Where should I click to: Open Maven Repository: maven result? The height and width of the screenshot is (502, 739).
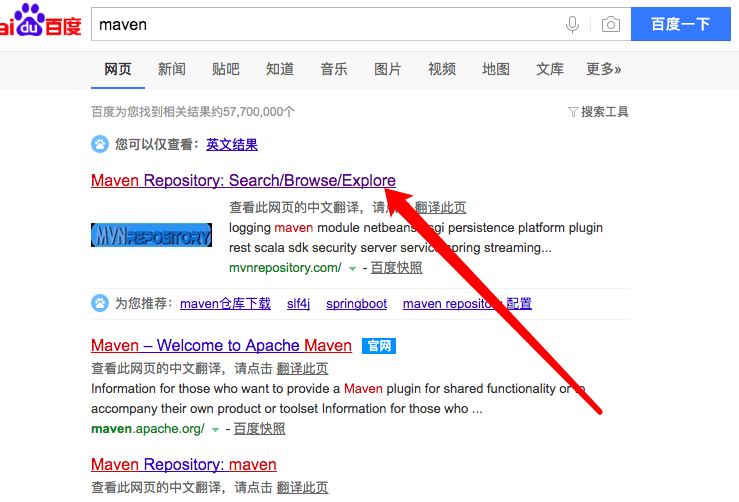point(184,465)
